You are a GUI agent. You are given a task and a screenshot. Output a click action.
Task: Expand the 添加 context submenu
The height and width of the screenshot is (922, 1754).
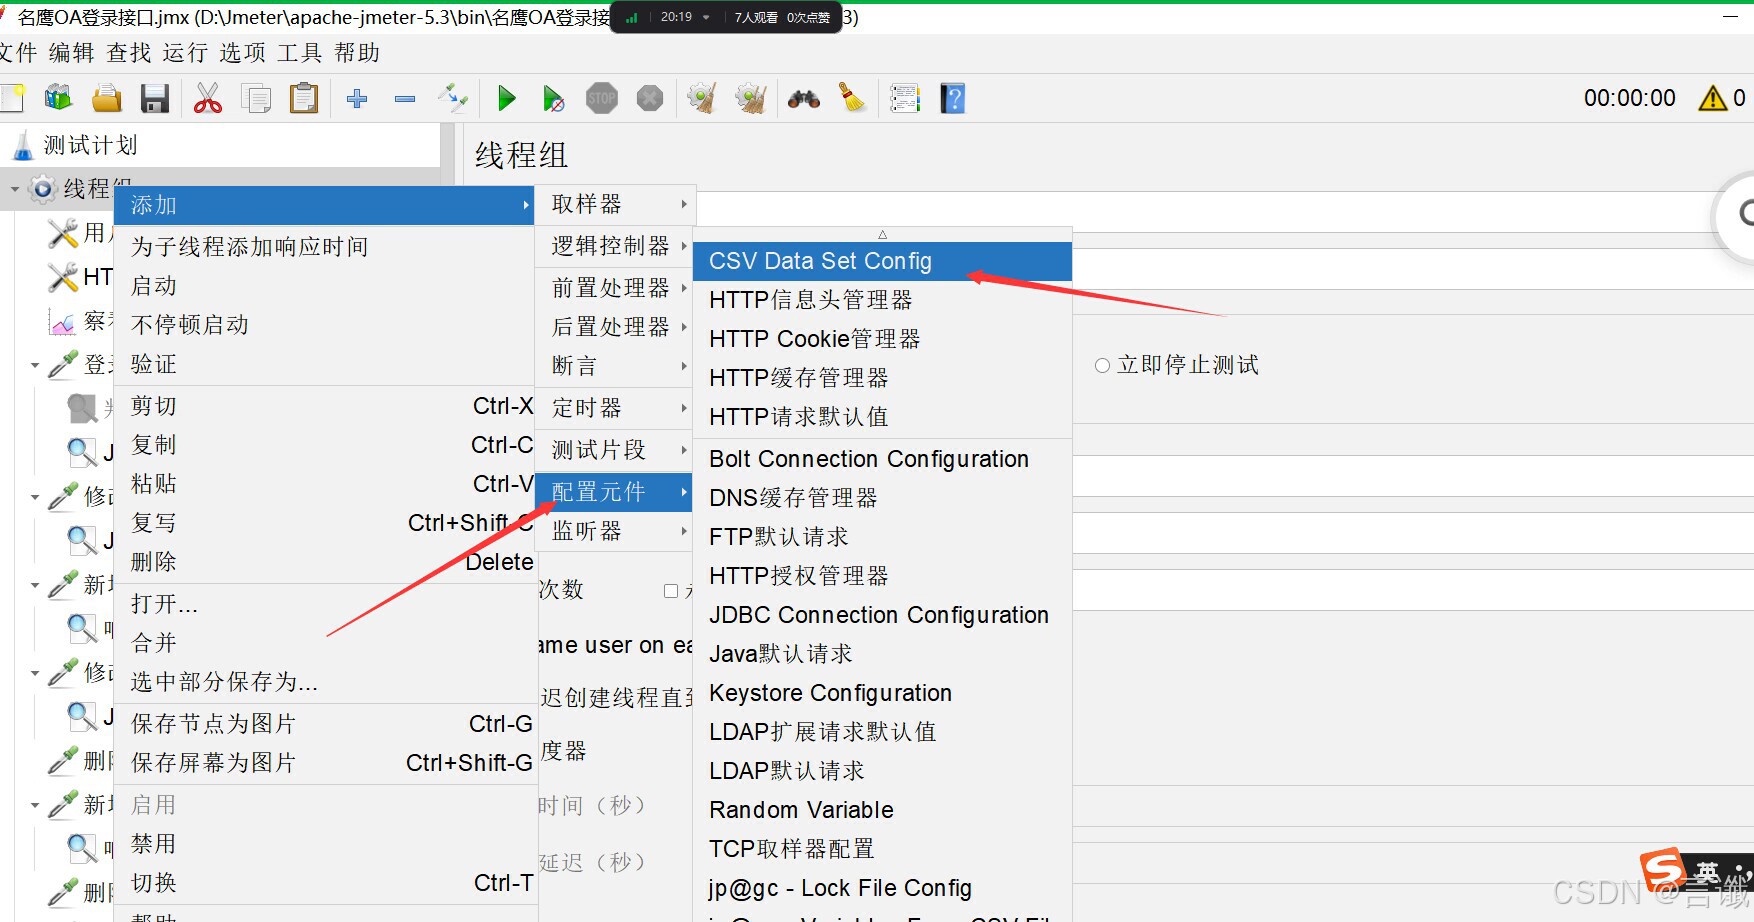point(325,205)
